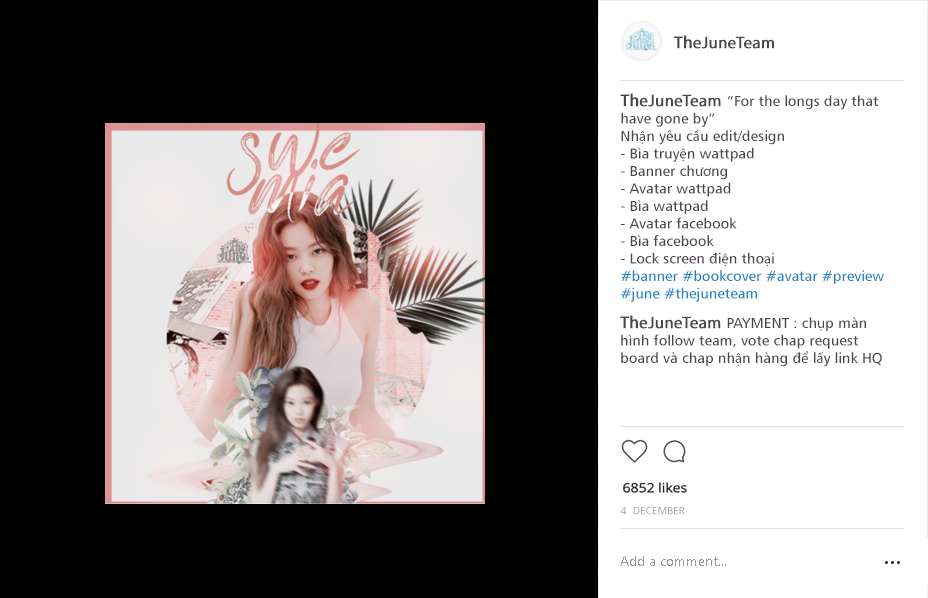Like the post with the heart icon
The height and width of the screenshot is (598, 928).
click(634, 452)
